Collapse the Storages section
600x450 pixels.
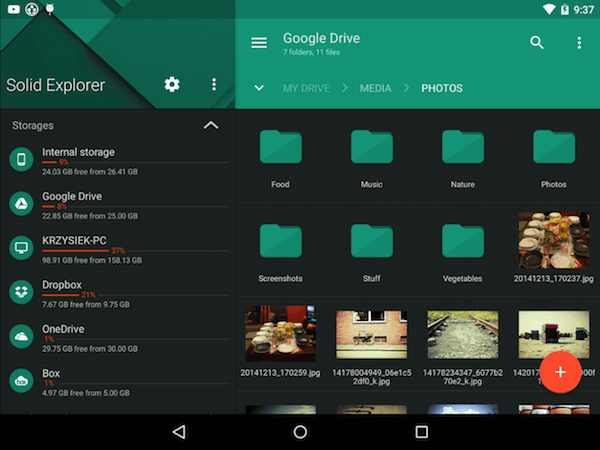point(211,125)
